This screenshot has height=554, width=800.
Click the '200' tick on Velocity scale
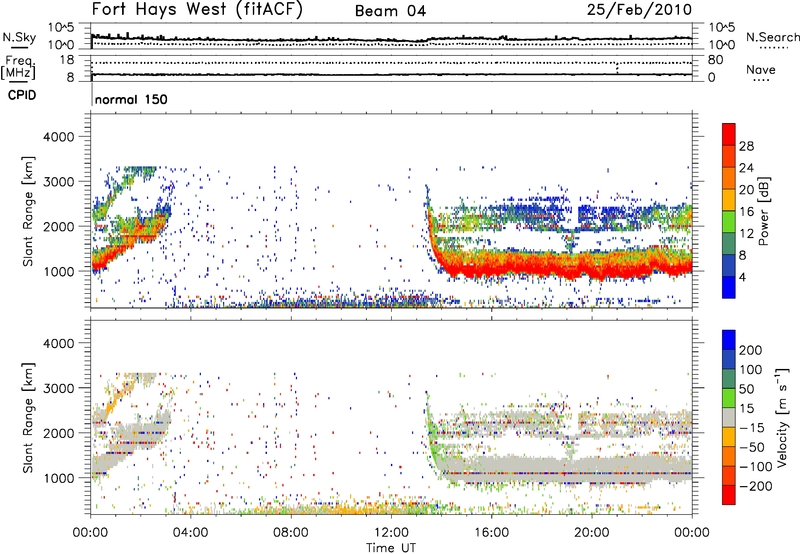(x=751, y=350)
